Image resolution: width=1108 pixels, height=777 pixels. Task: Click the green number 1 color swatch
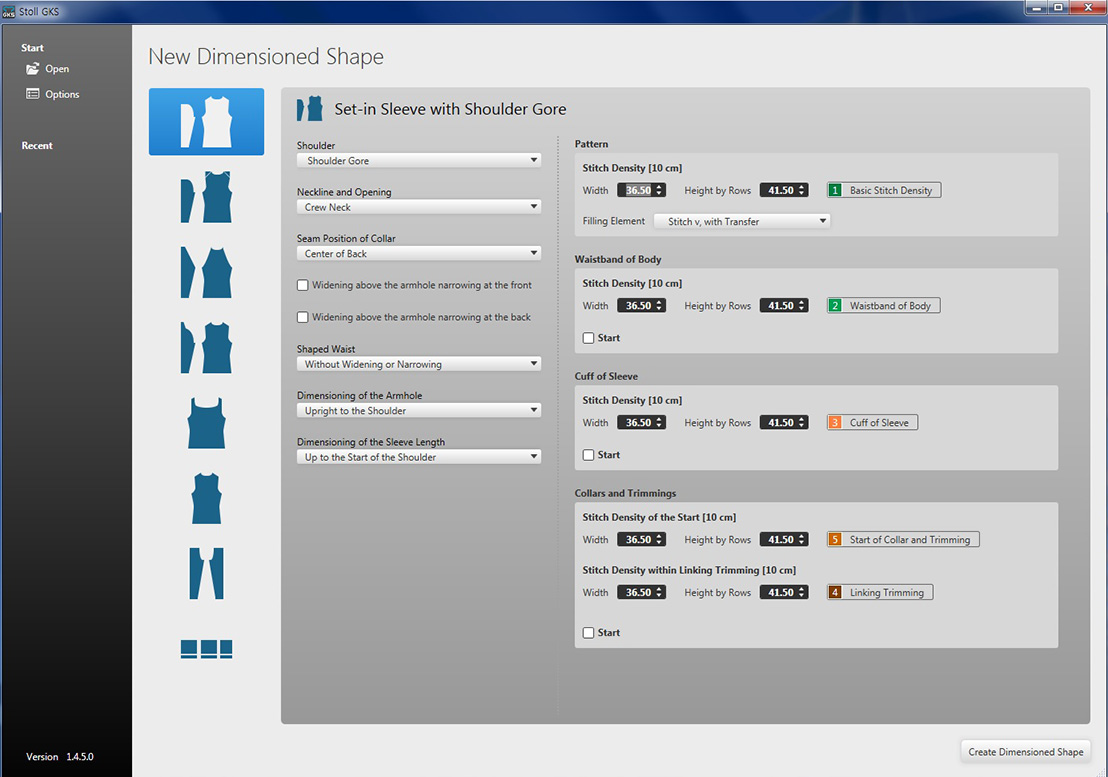pyautogui.click(x=835, y=190)
